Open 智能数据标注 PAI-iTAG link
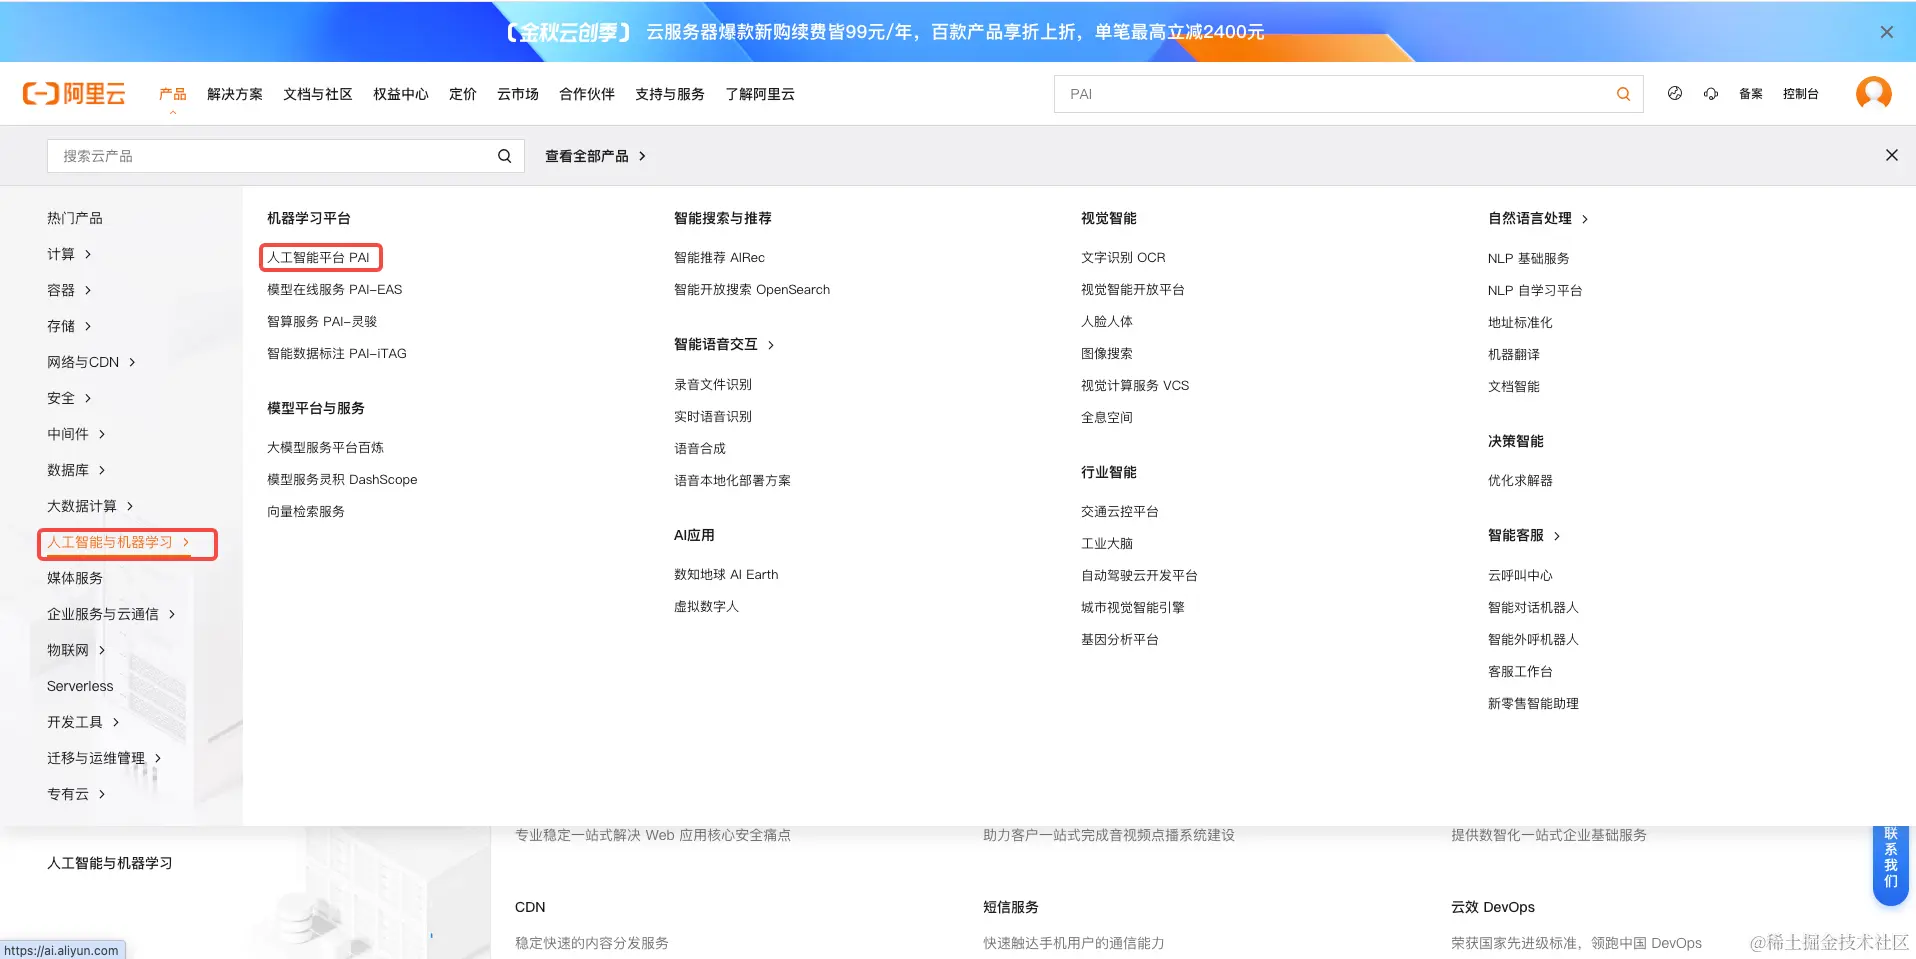 click(337, 353)
